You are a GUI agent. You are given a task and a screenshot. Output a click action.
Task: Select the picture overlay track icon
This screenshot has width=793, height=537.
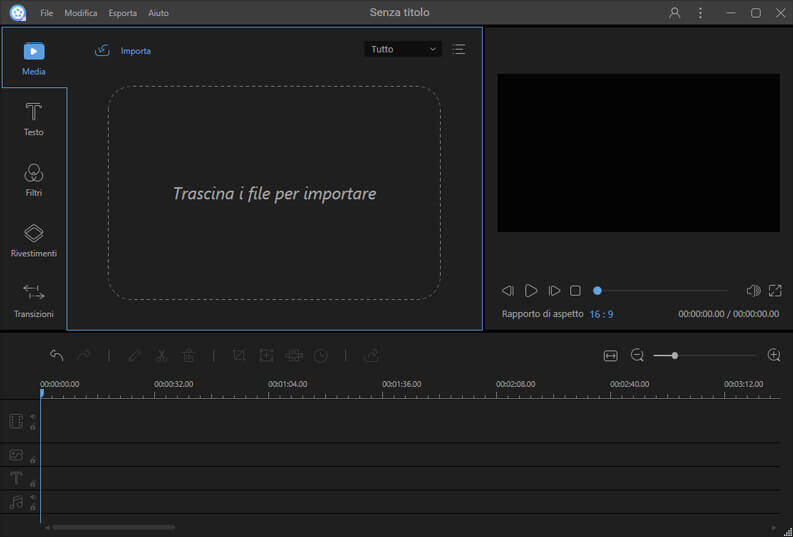point(16,455)
